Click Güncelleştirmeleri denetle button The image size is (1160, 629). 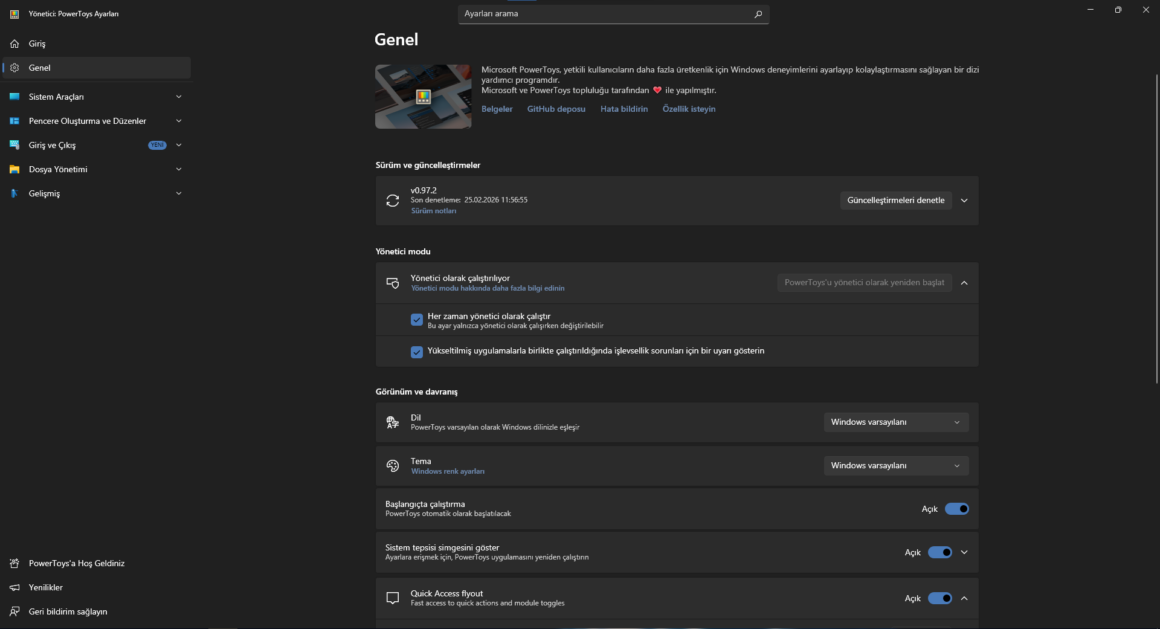pos(895,200)
